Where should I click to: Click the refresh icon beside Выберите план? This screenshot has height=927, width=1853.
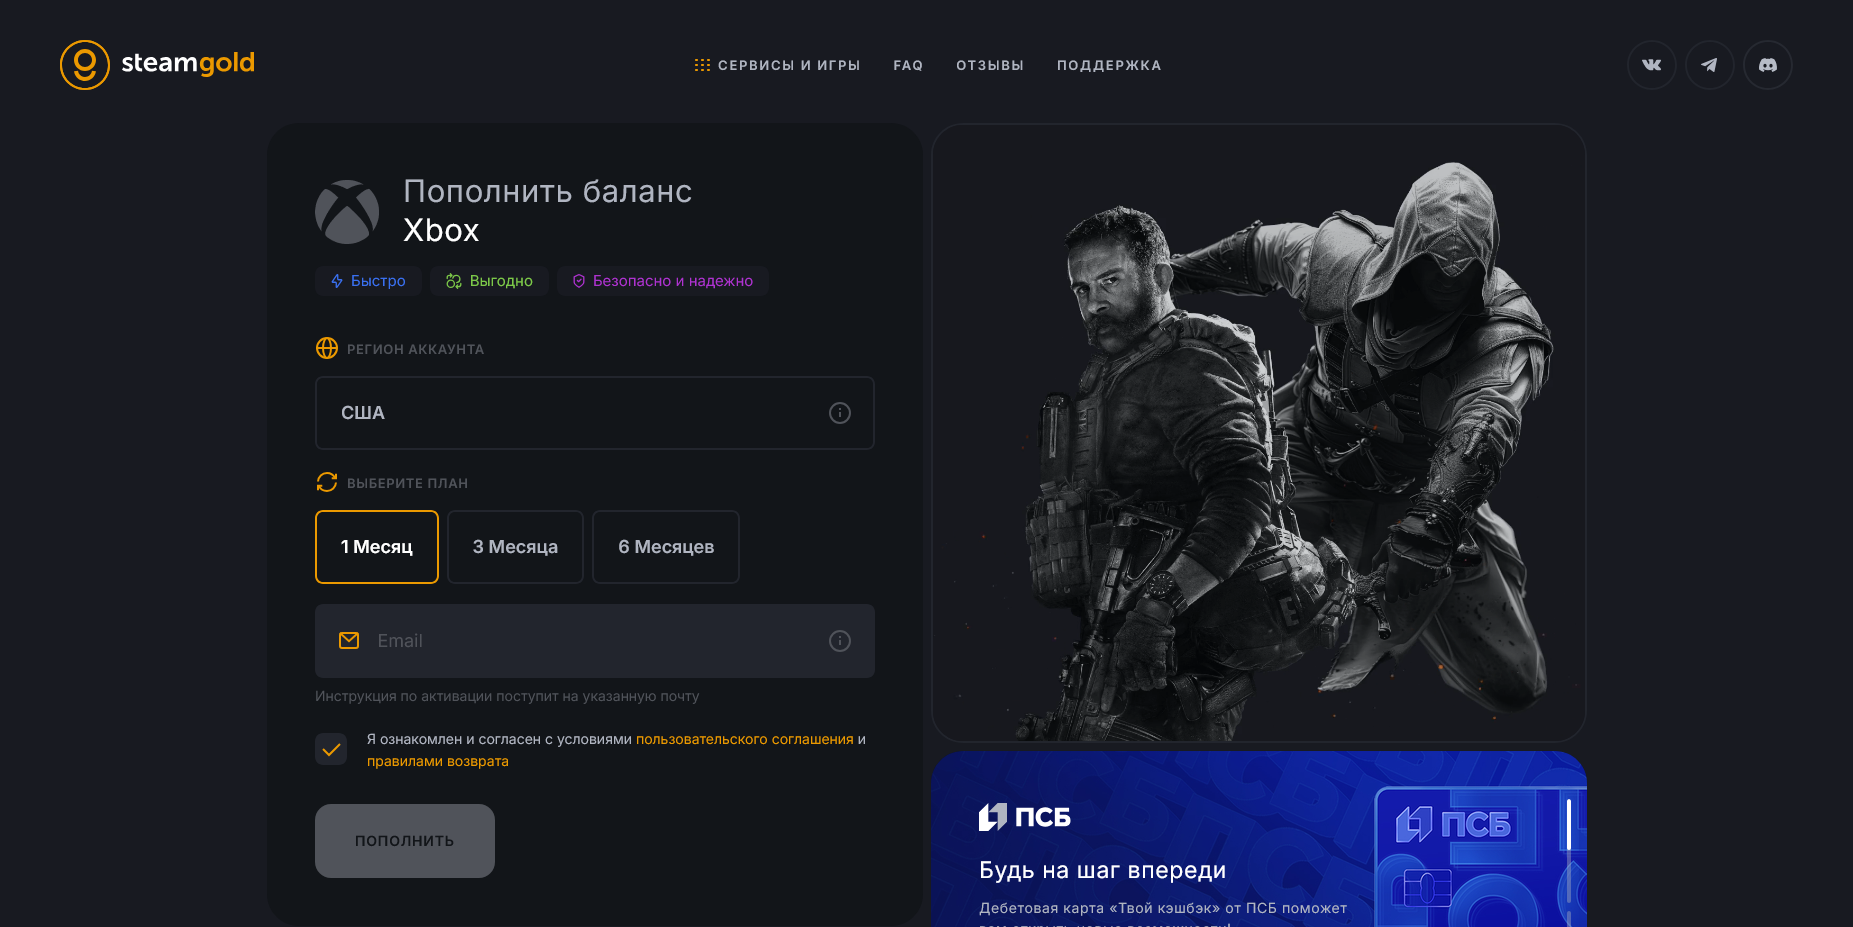point(327,482)
